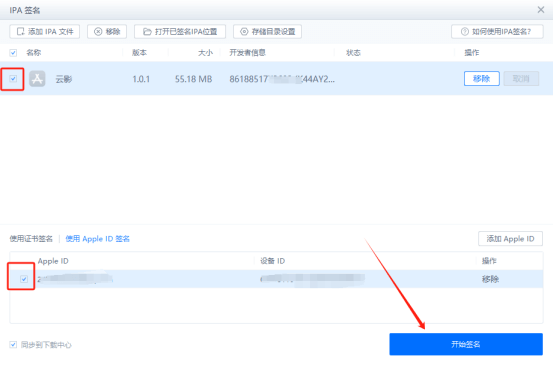Toggle the Apple ID account checkbox
553x369 pixels.
(24, 279)
